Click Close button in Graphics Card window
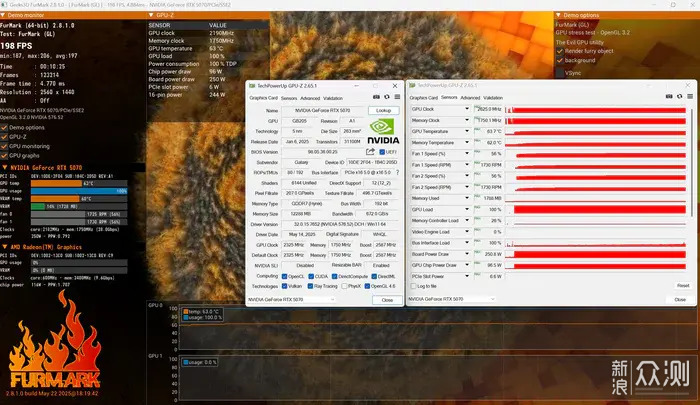Image resolution: width=700 pixels, height=405 pixels. [387, 300]
